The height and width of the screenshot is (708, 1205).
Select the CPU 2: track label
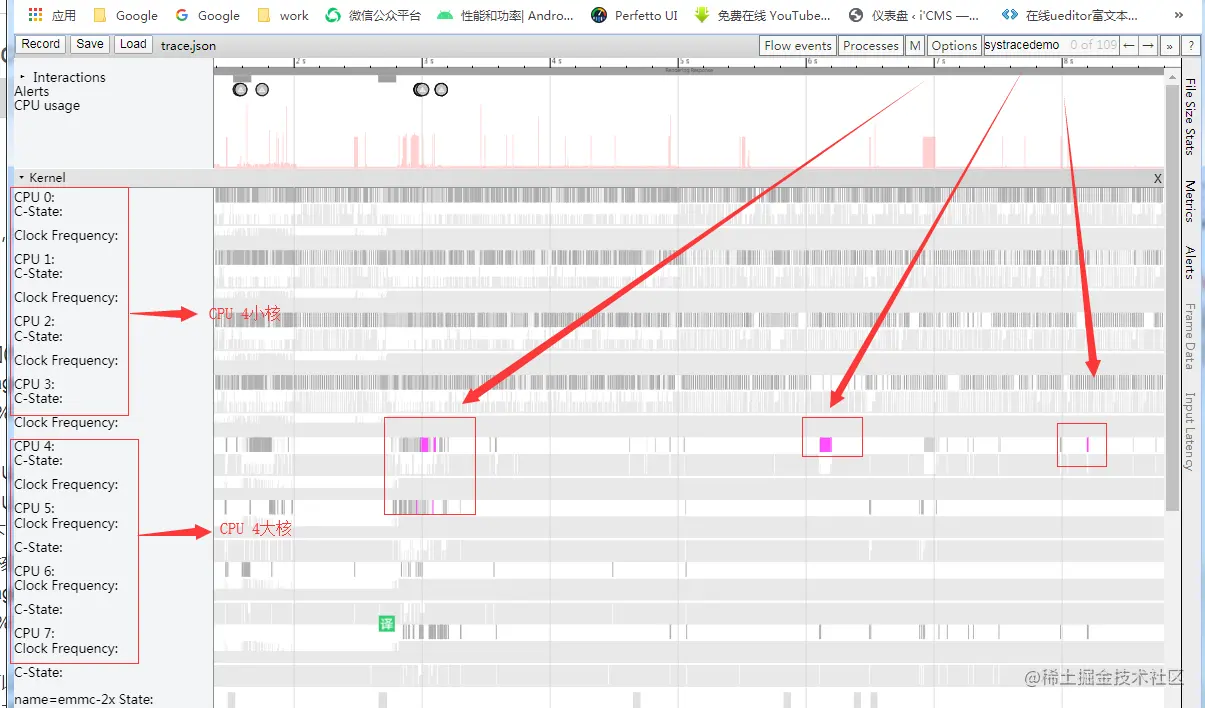[34, 321]
